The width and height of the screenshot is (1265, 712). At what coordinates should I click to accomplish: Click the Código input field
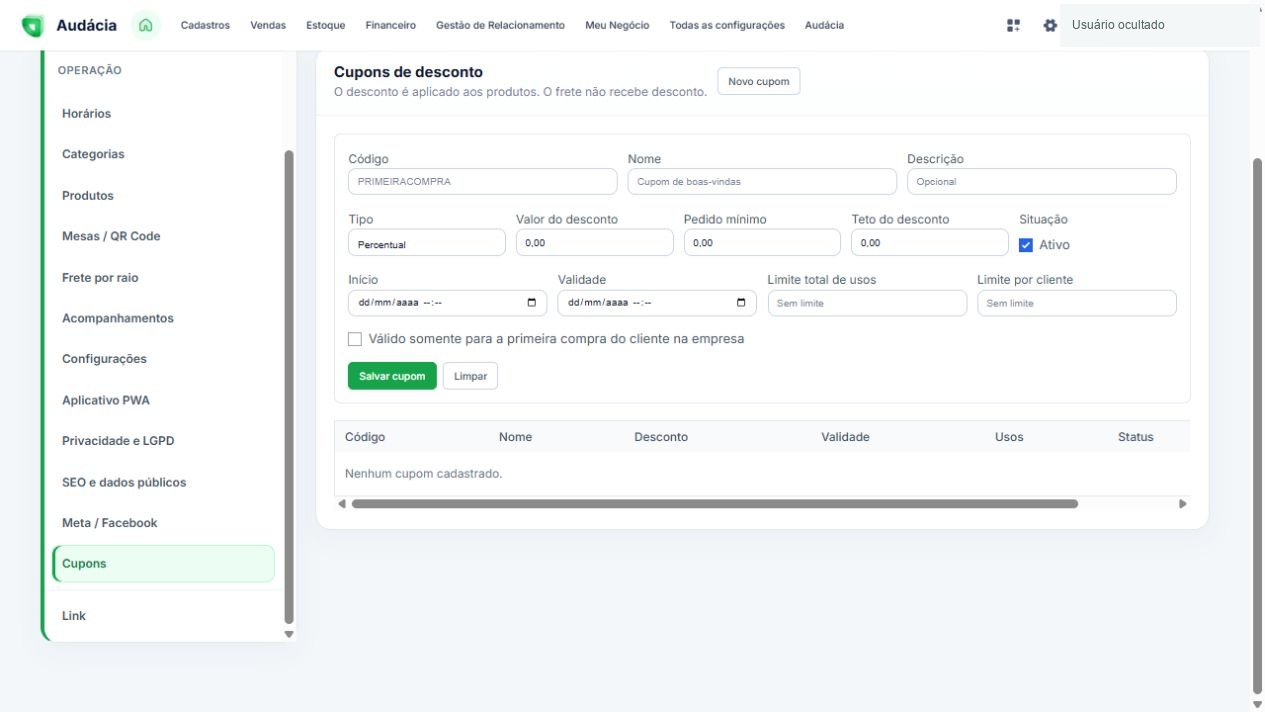tap(483, 181)
